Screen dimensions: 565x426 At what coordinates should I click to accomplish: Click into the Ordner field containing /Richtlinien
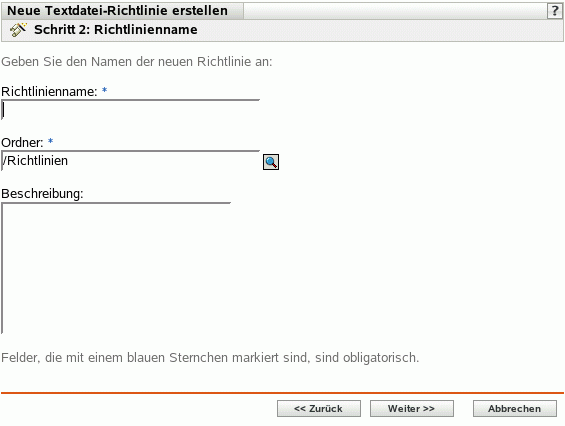[130, 161]
